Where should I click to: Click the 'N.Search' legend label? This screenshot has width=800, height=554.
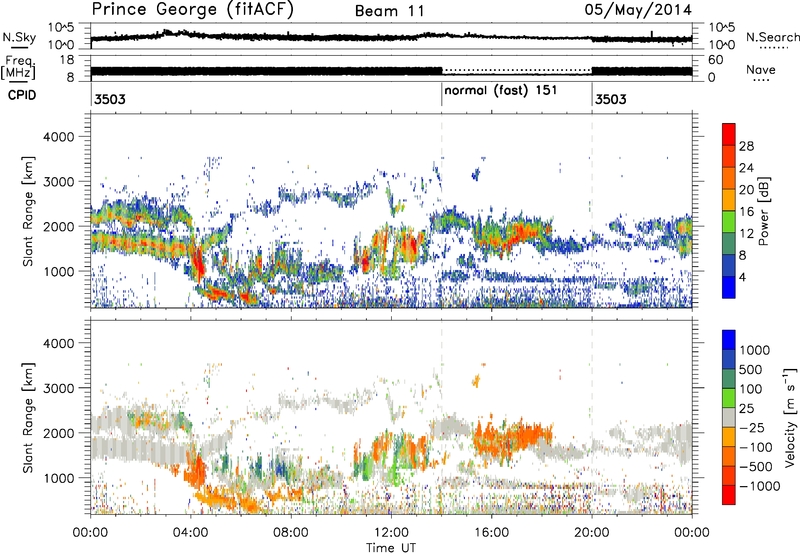[772, 37]
